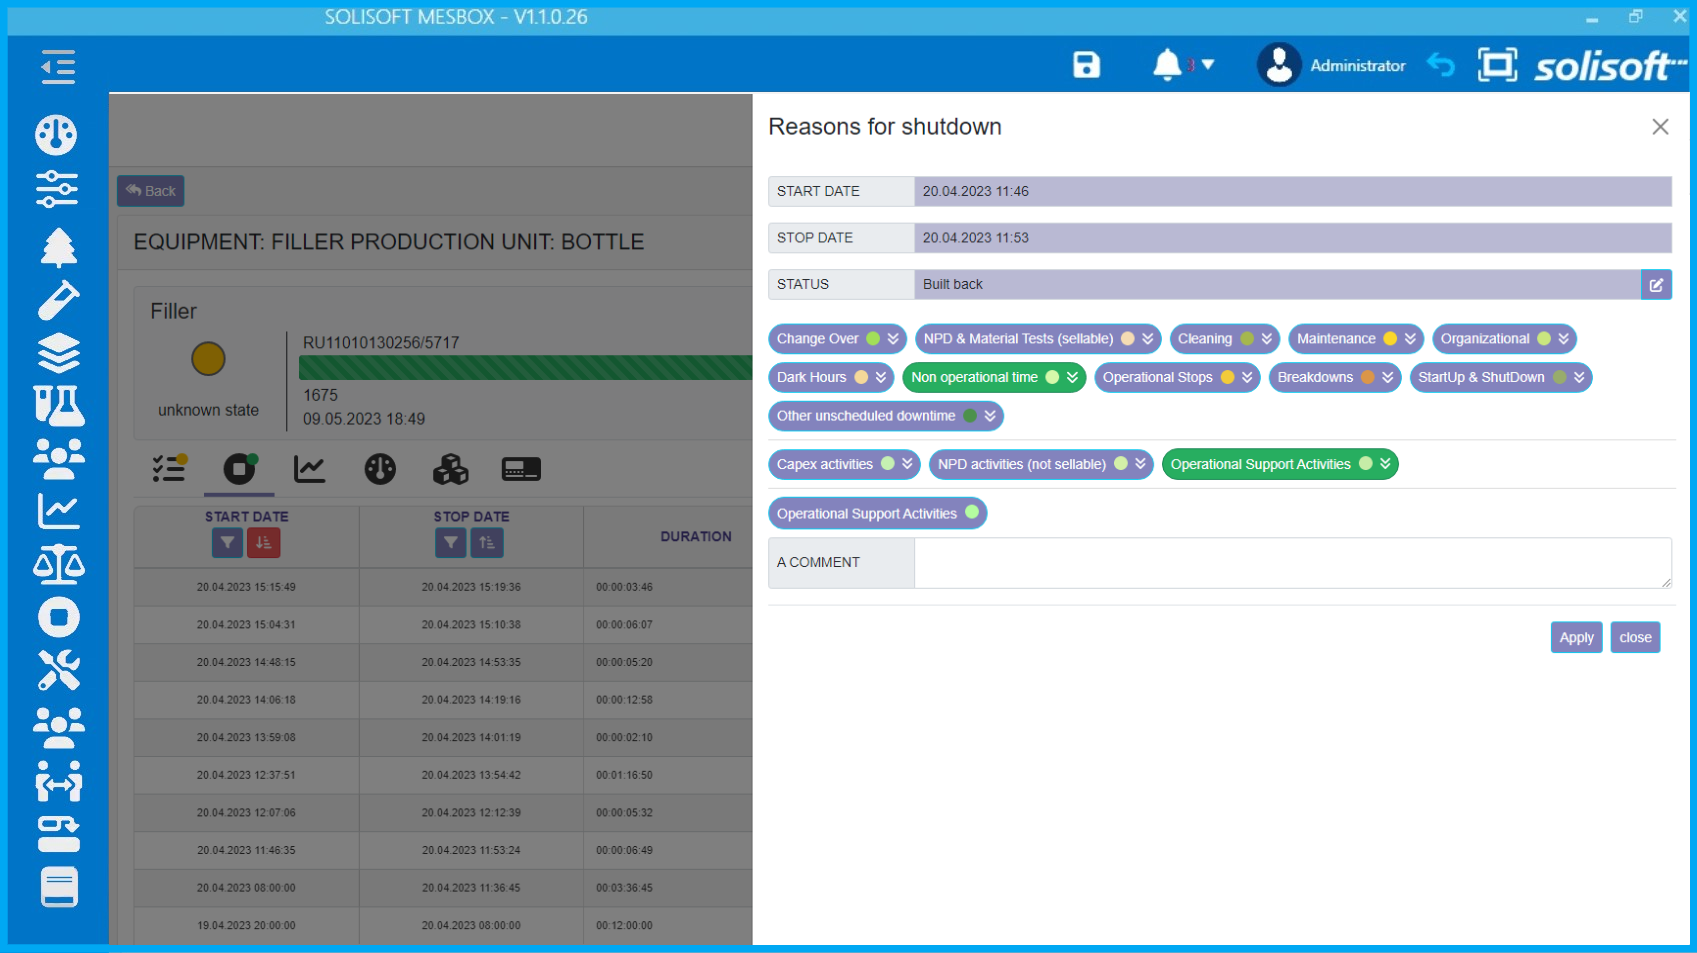This screenshot has width=1697, height=953.
Task: Open the layers stack sidebar icon
Action: tap(58, 352)
